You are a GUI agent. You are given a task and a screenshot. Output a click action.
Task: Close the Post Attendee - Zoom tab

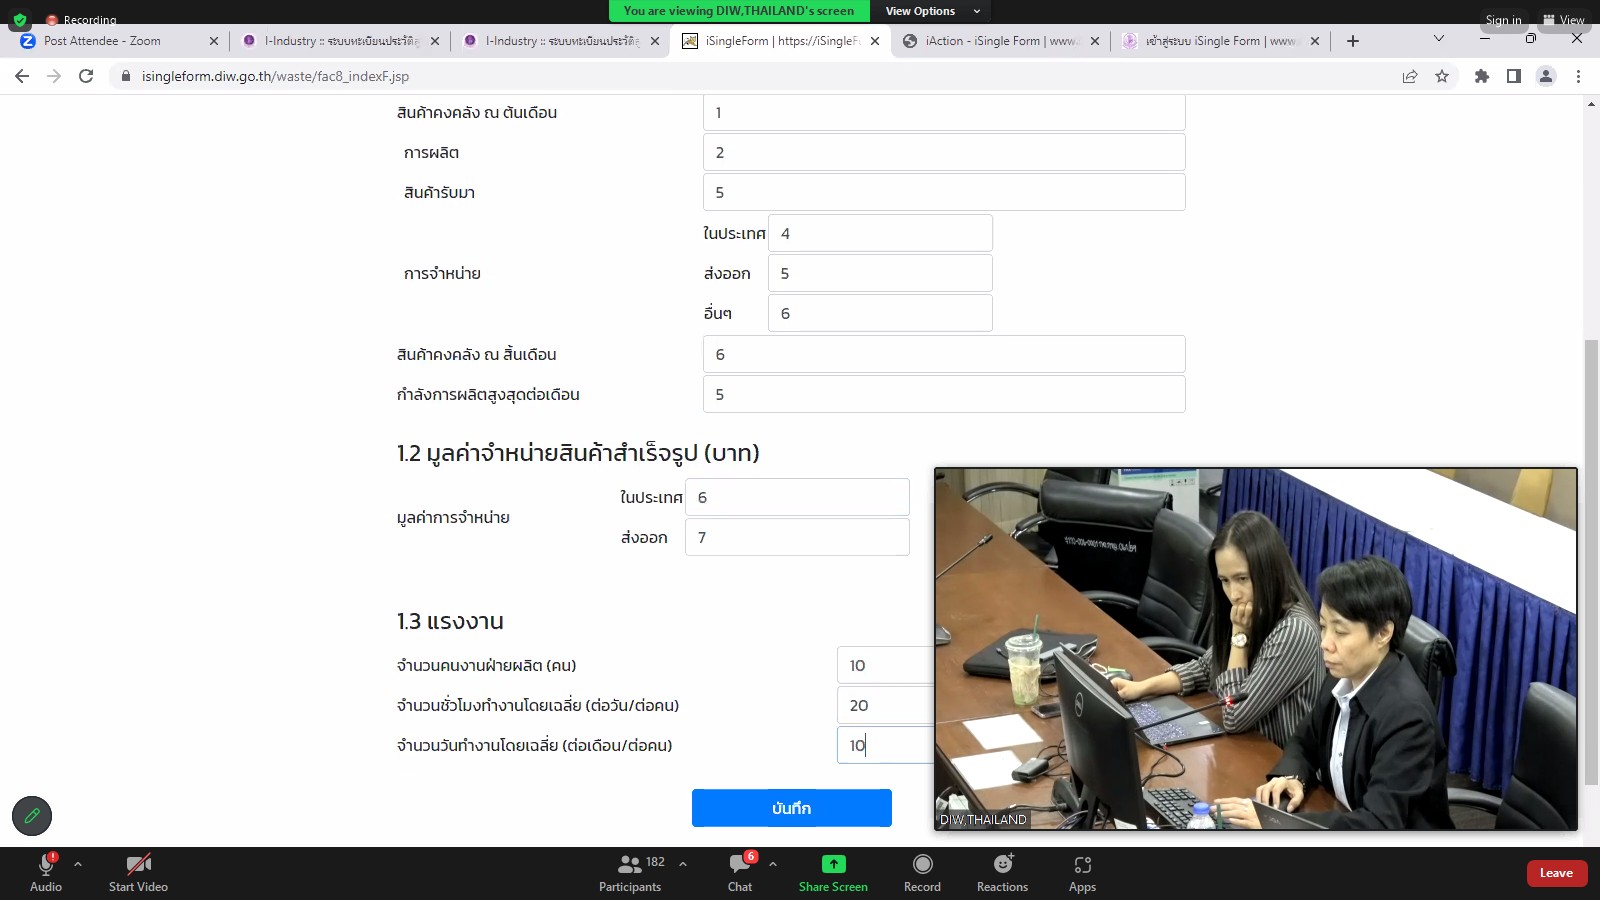point(213,41)
